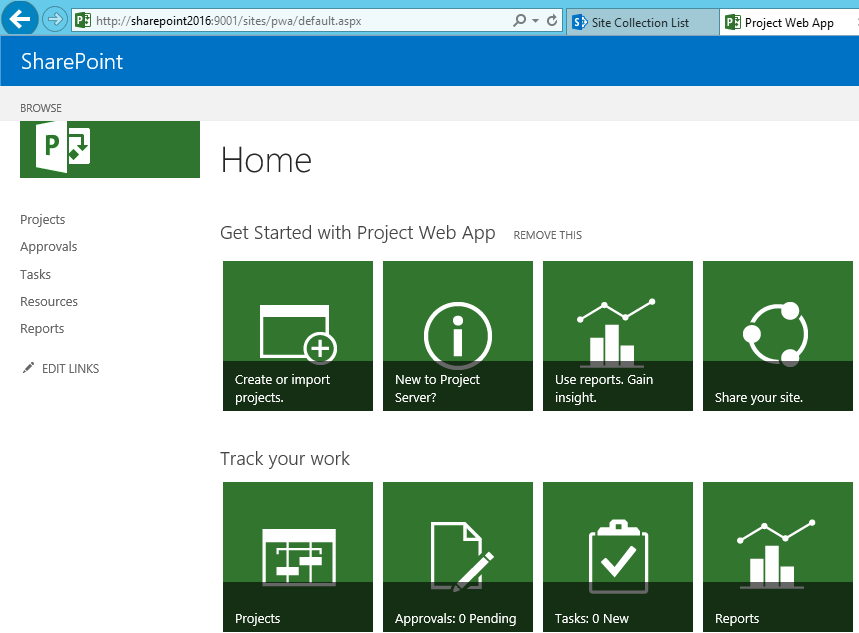Click the New to Project Server info icon
The height and width of the screenshot is (633, 859).
tap(458, 335)
